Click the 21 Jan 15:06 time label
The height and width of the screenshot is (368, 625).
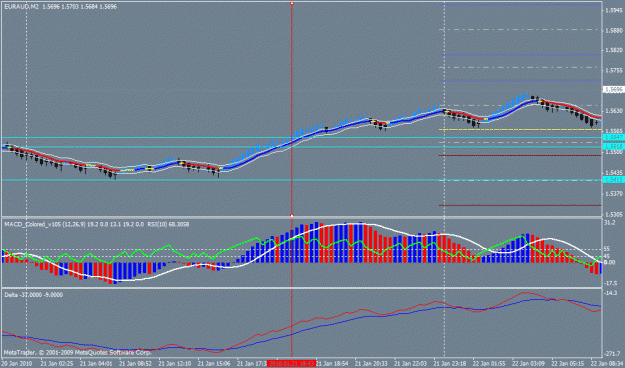pos(214,364)
